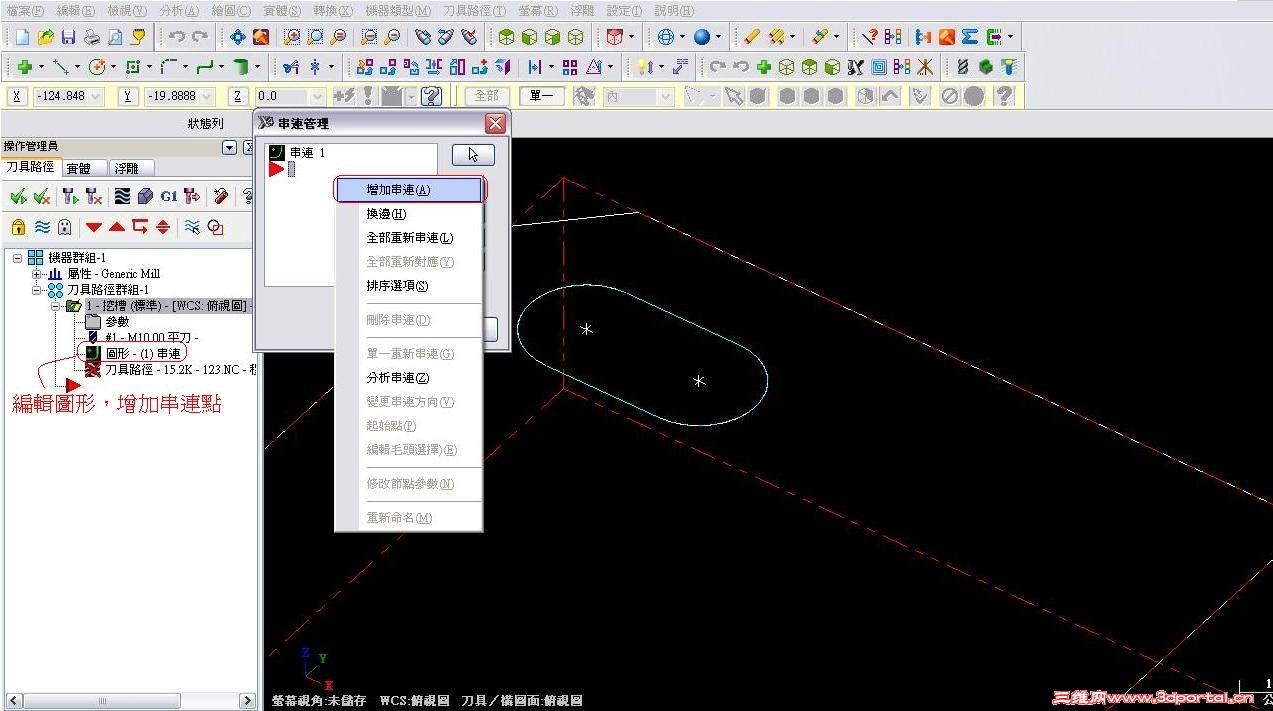Click the help question mark beside Z field
This screenshot has height=711, width=1273.
431,96
